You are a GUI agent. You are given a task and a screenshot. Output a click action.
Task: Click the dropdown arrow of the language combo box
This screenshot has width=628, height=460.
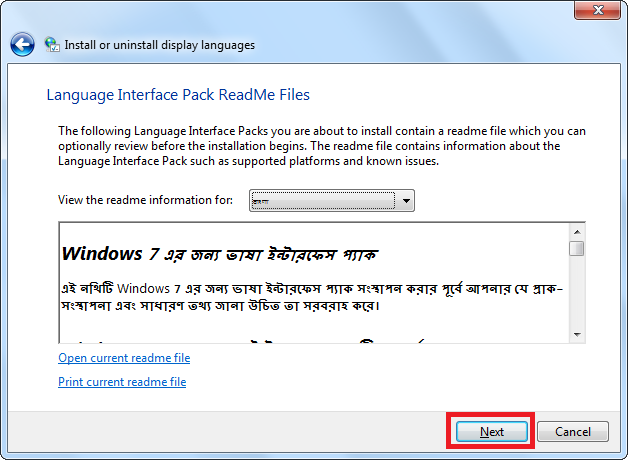tap(406, 201)
